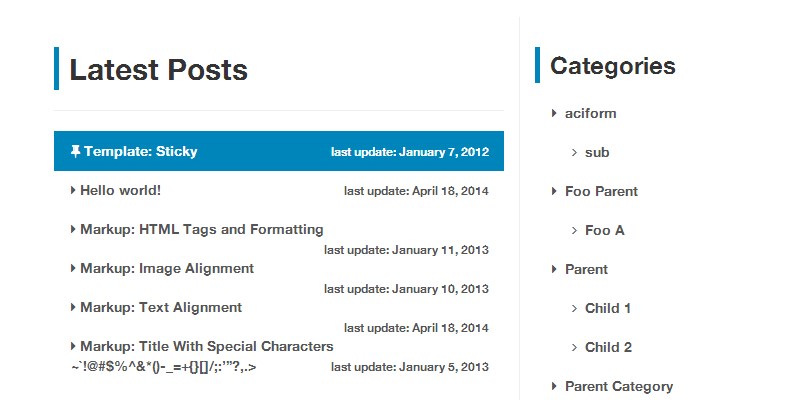Expand the Foo Parent category arrow
Screen dimensions: 800x400
(x=554, y=191)
